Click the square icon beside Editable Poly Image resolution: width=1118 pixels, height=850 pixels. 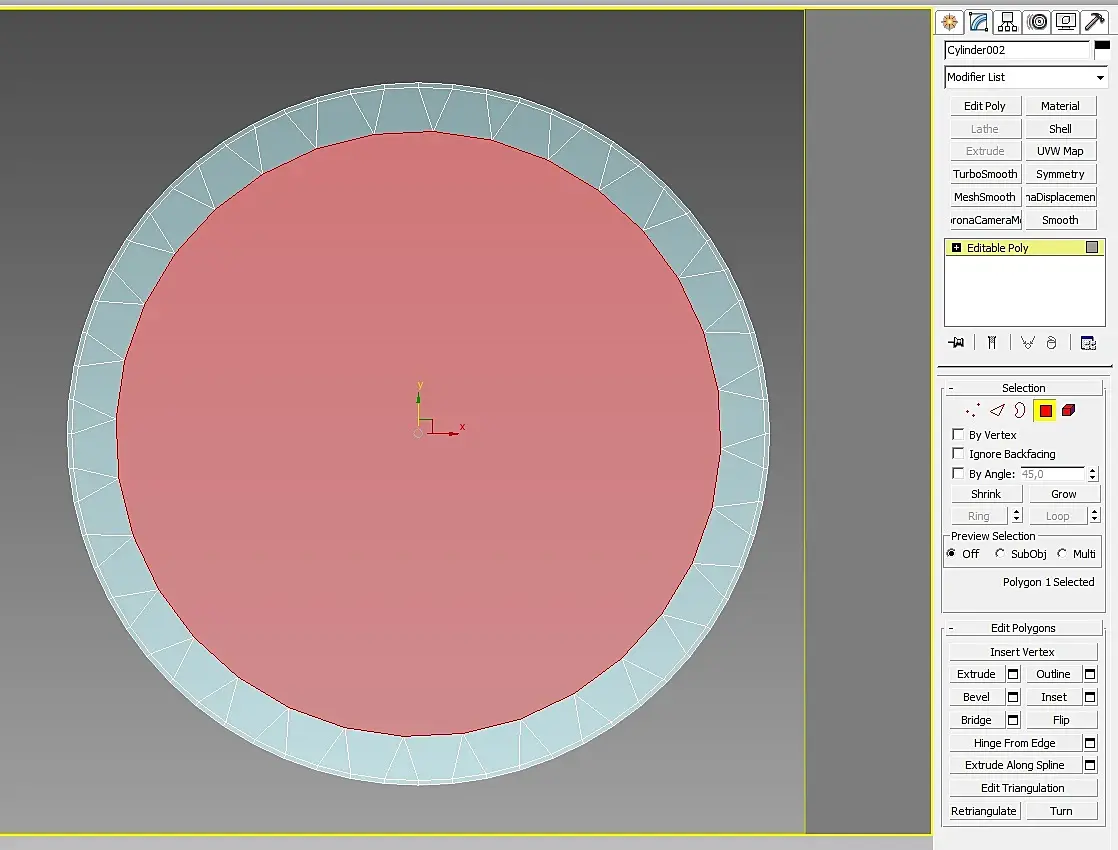pyautogui.click(x=1092, y=247)
